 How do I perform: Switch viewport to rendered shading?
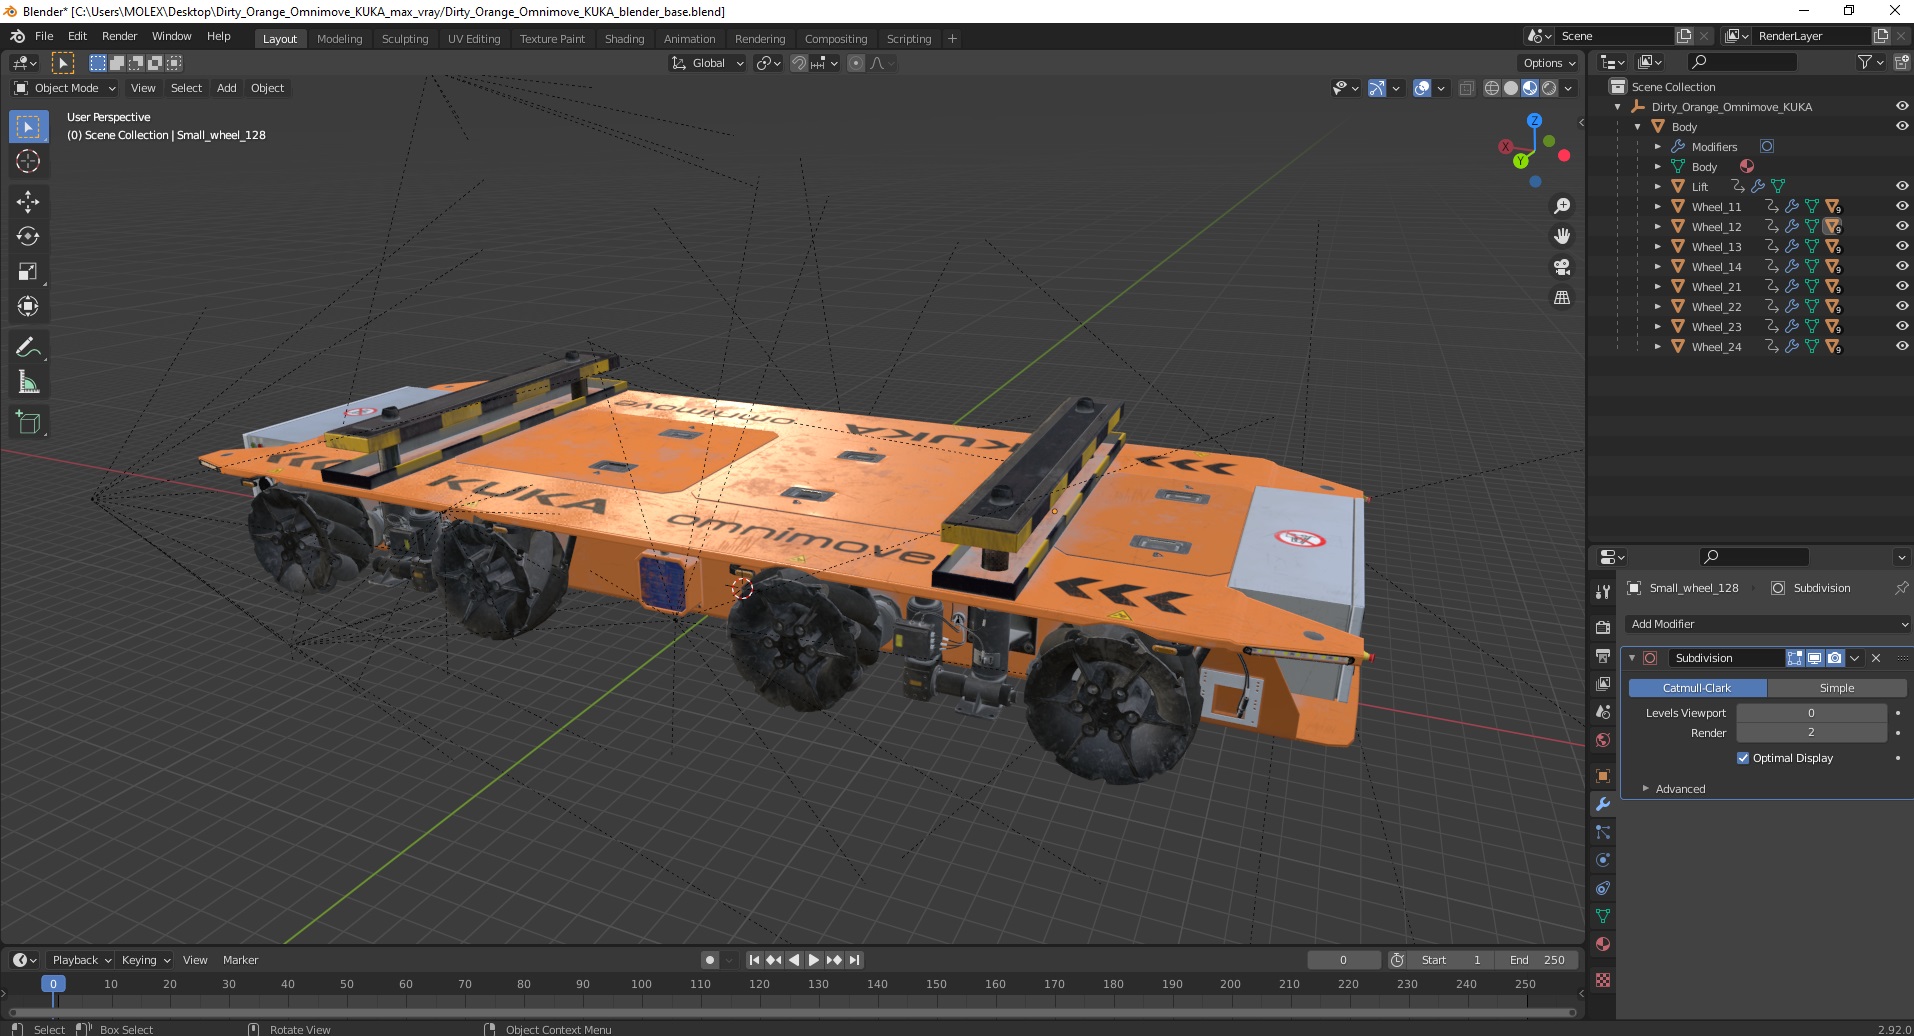pos(1549,88)
